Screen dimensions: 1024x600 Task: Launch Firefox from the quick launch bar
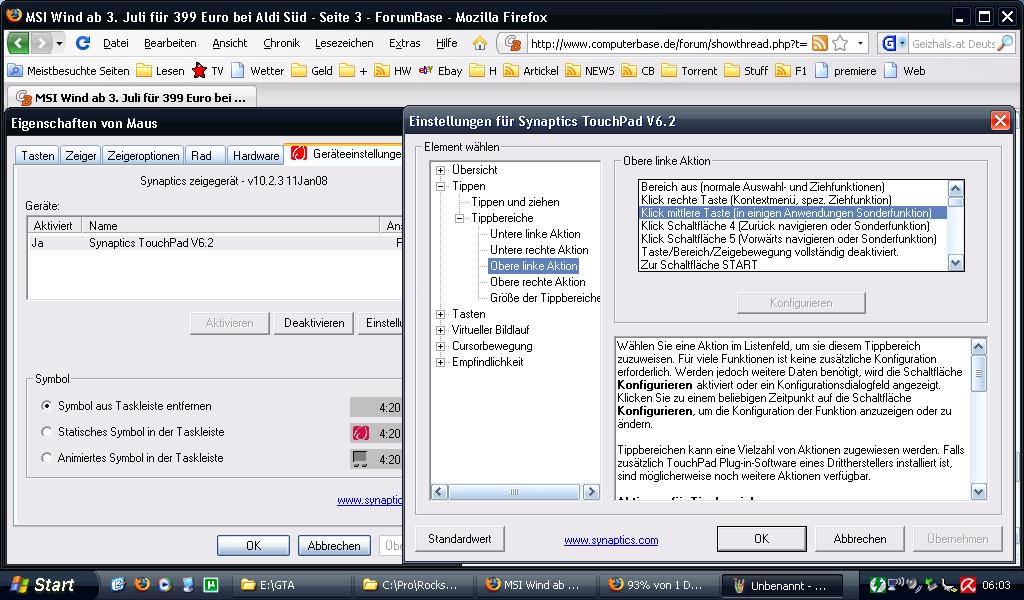click(x=141, y=584)
